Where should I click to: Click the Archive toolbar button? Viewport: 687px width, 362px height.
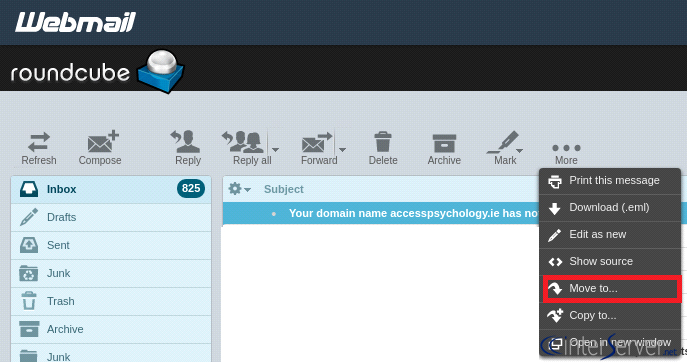[444, 148]
